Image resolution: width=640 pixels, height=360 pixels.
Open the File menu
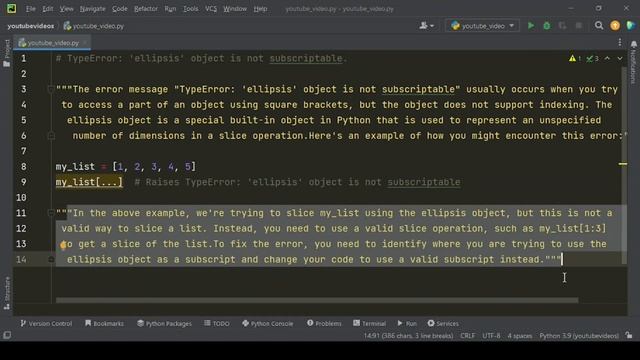pos(31,9)
